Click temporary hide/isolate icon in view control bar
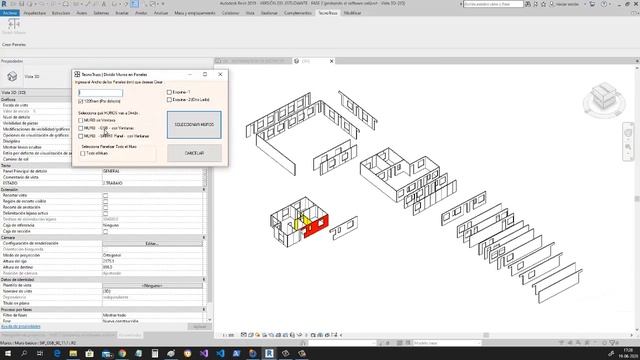Screen dimensions: 640x360 point(299,335)
